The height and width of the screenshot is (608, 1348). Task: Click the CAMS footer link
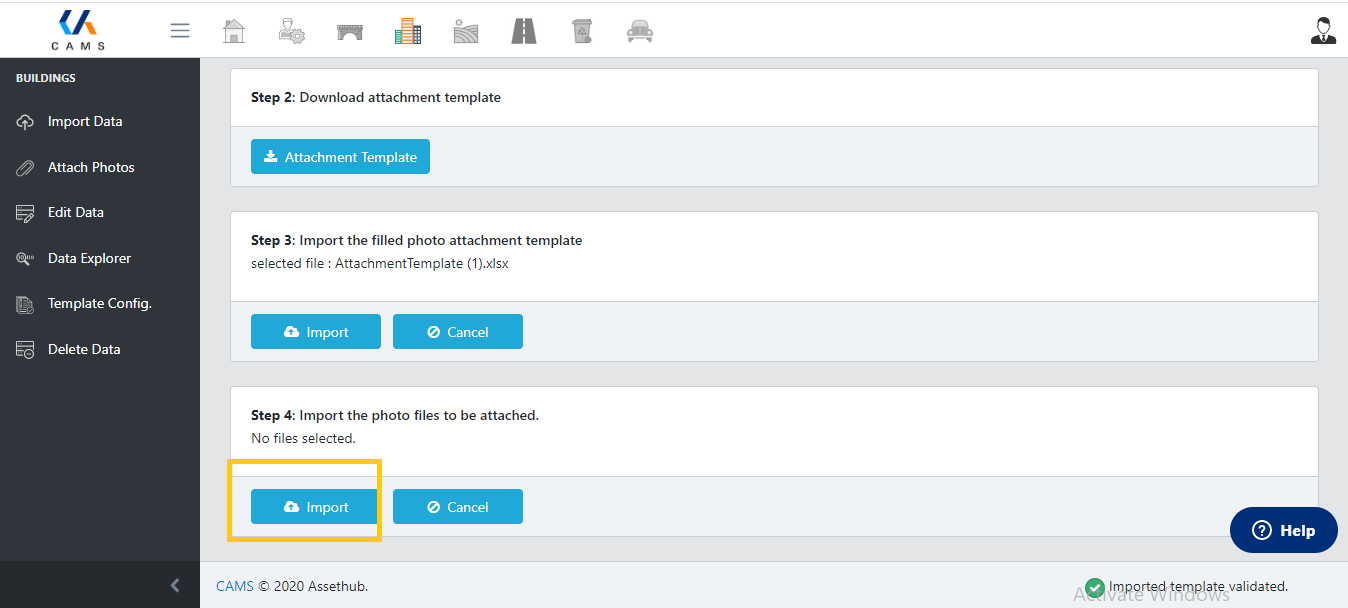point(235,586)
